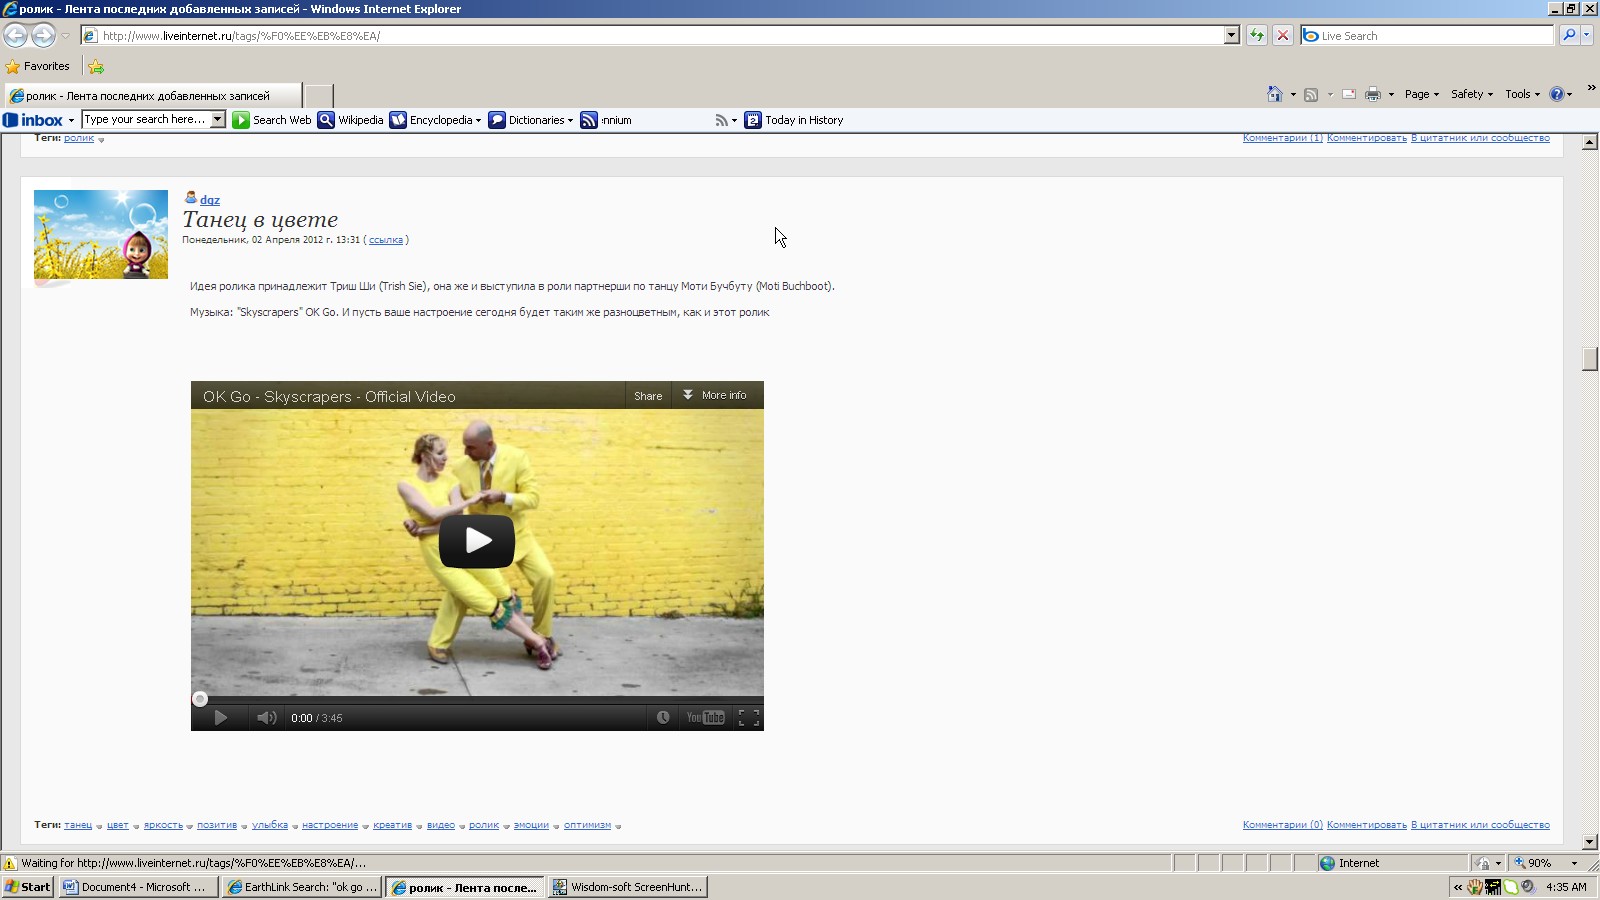Go forward with the browser Forward arrow
This screenshot has height=900, width=1600.
43,35
